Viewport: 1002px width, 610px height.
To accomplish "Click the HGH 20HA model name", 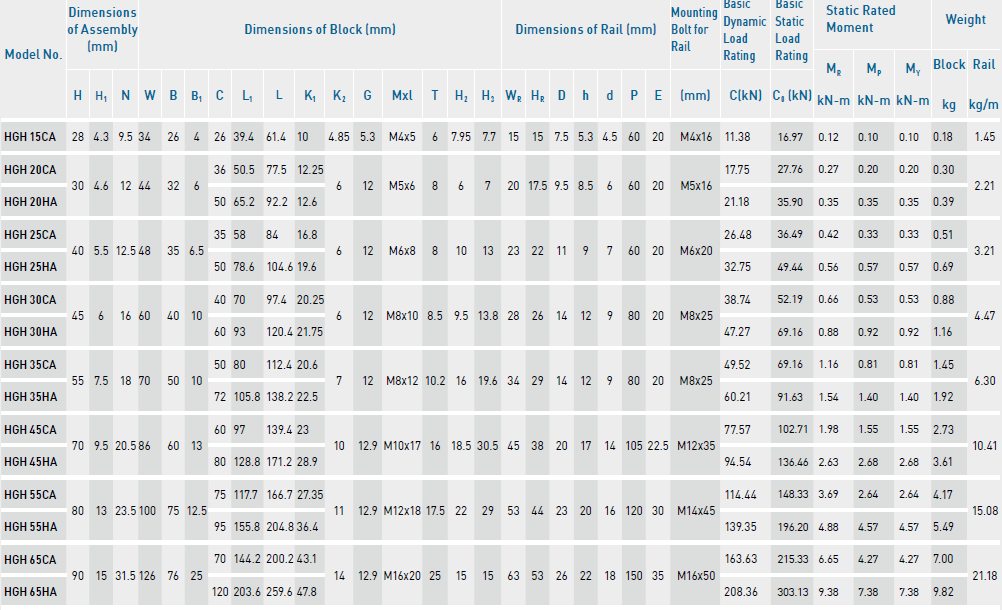I will (x=30, y=201).
